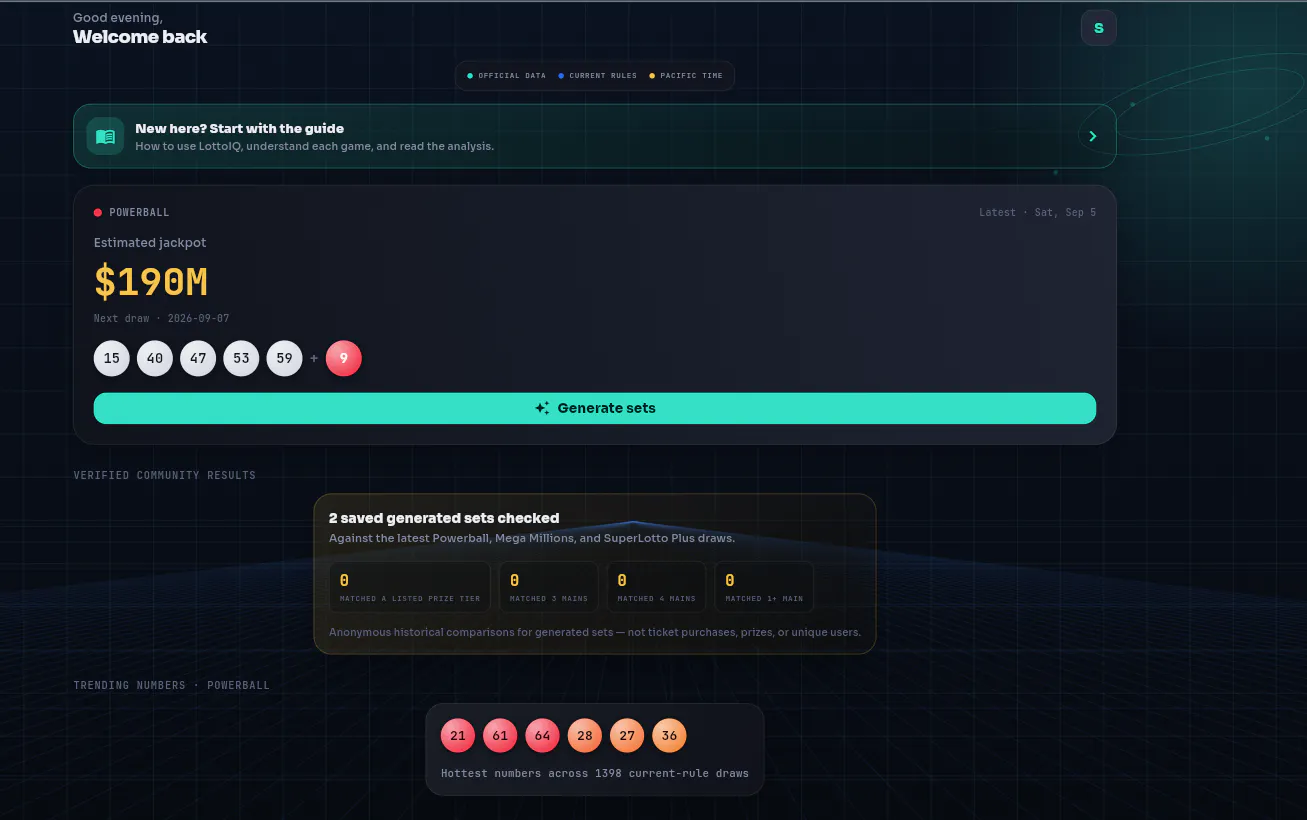Click the red dot beside Powerball
Viewport: 1307px width, 820px height.
pos(98,212)
